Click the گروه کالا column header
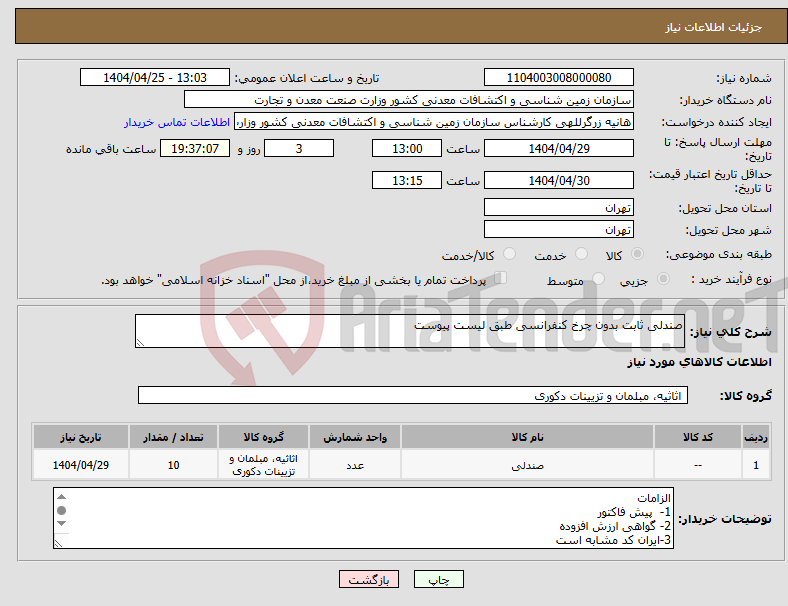 263,437
